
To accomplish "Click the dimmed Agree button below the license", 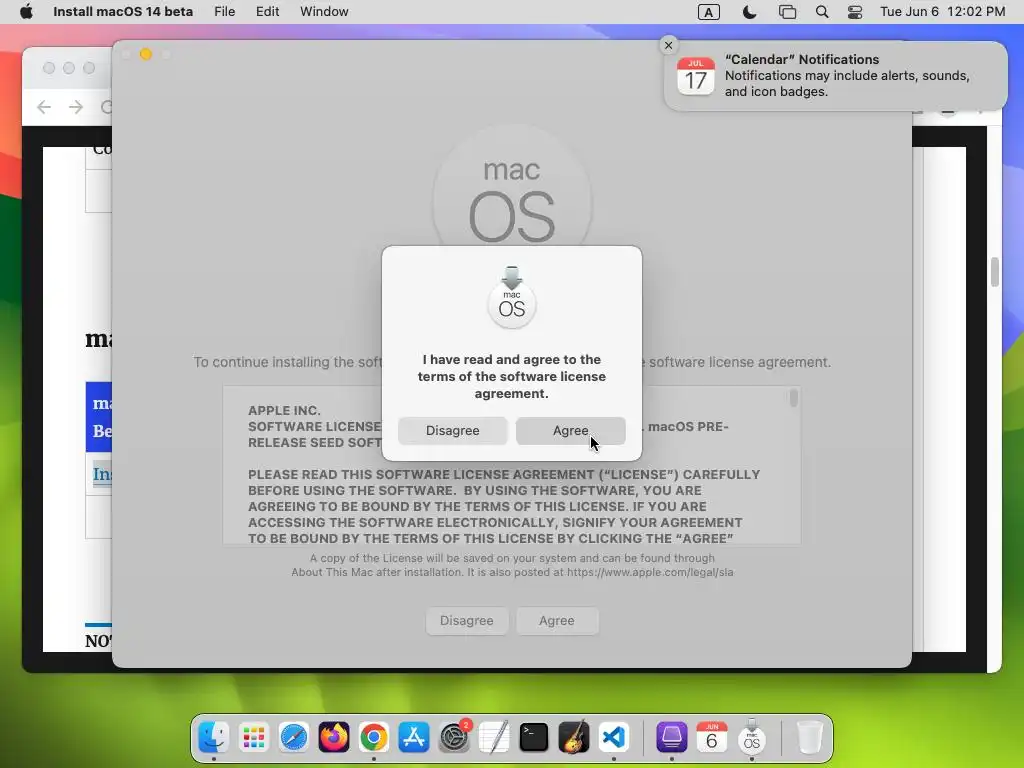I will point(557,620).
